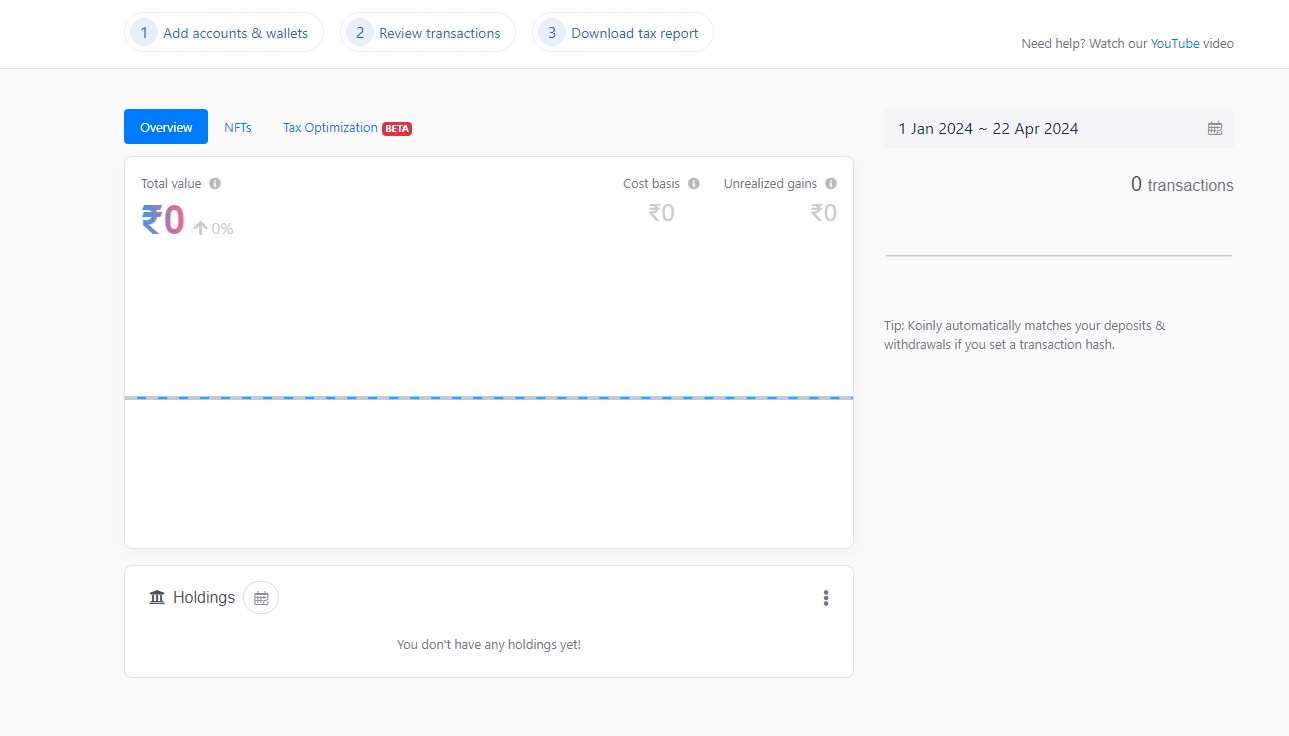
Task: Click the 1 Jan 2024 ~ 22 Apr 2024 date range field
Action: coord(1059,128)
